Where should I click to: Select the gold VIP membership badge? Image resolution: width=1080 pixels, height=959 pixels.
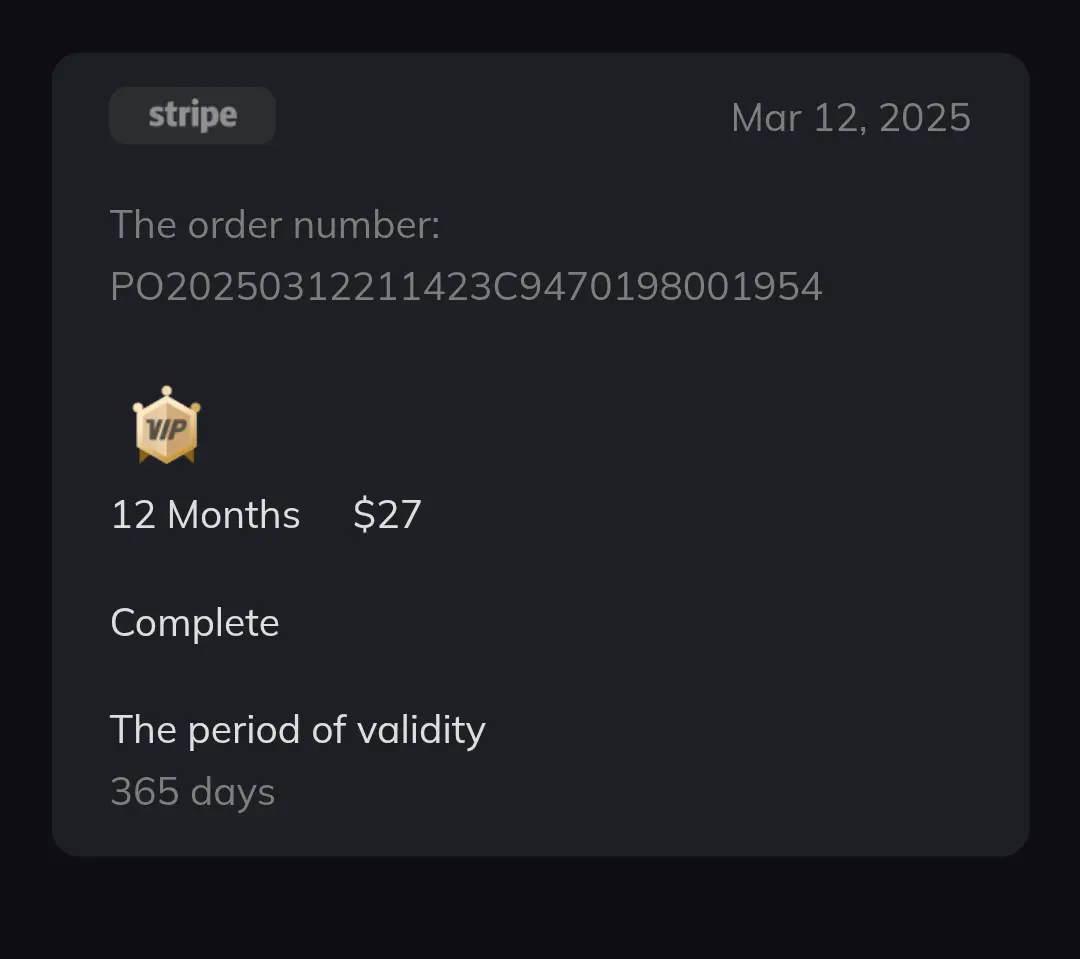pyautogui.click(x=166, y=425)
